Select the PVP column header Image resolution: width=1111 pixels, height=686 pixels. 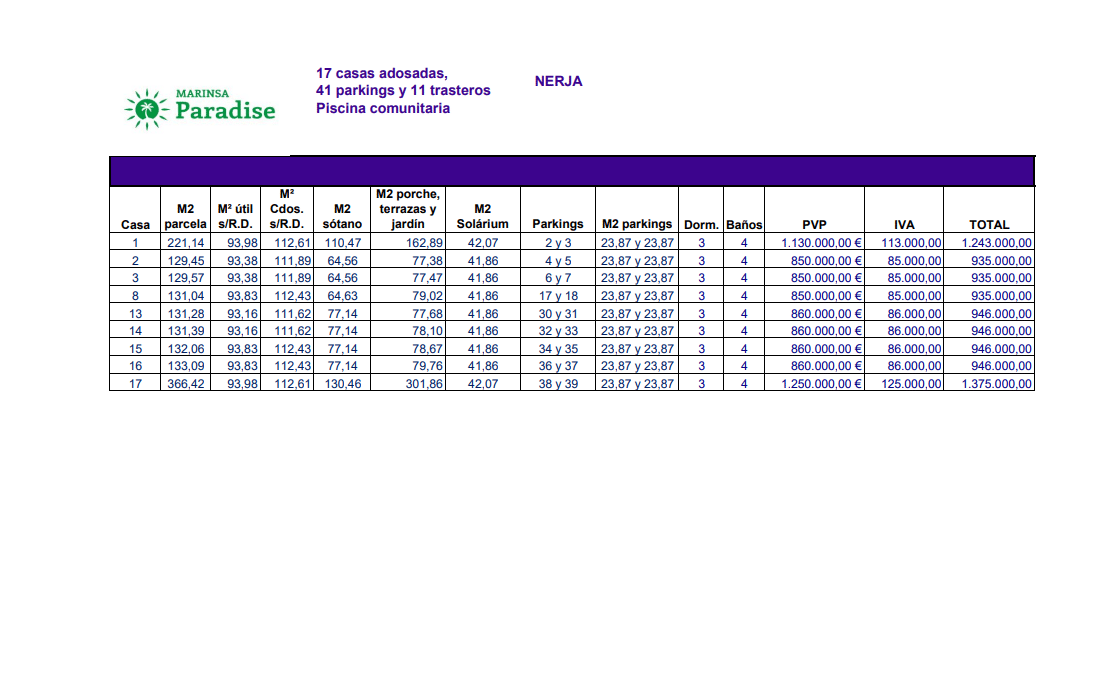814,225
